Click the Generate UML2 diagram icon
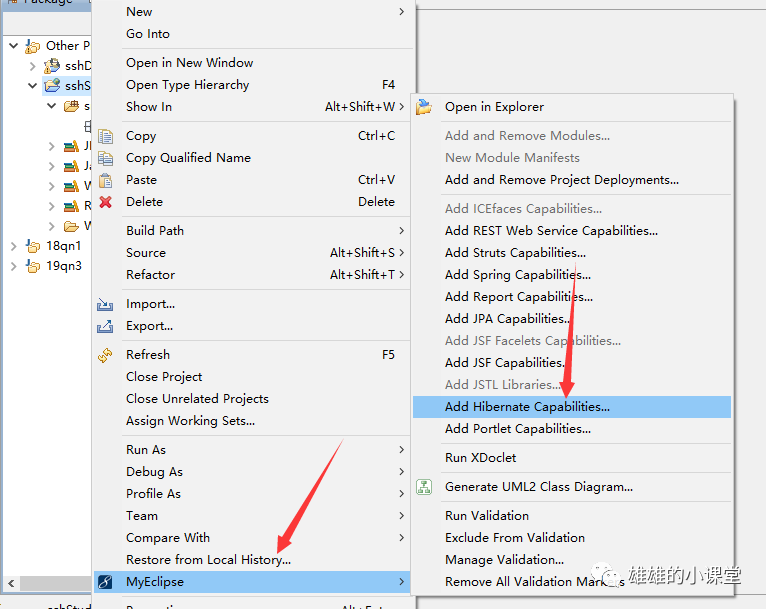 pos(424,487)
